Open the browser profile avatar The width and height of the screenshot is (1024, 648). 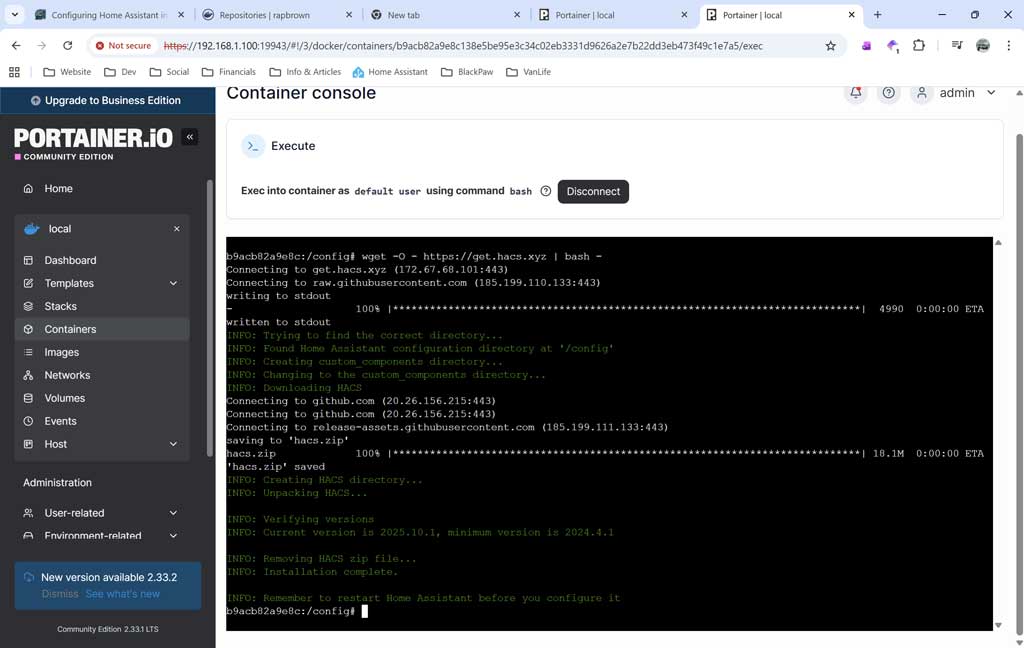[982, 45]
